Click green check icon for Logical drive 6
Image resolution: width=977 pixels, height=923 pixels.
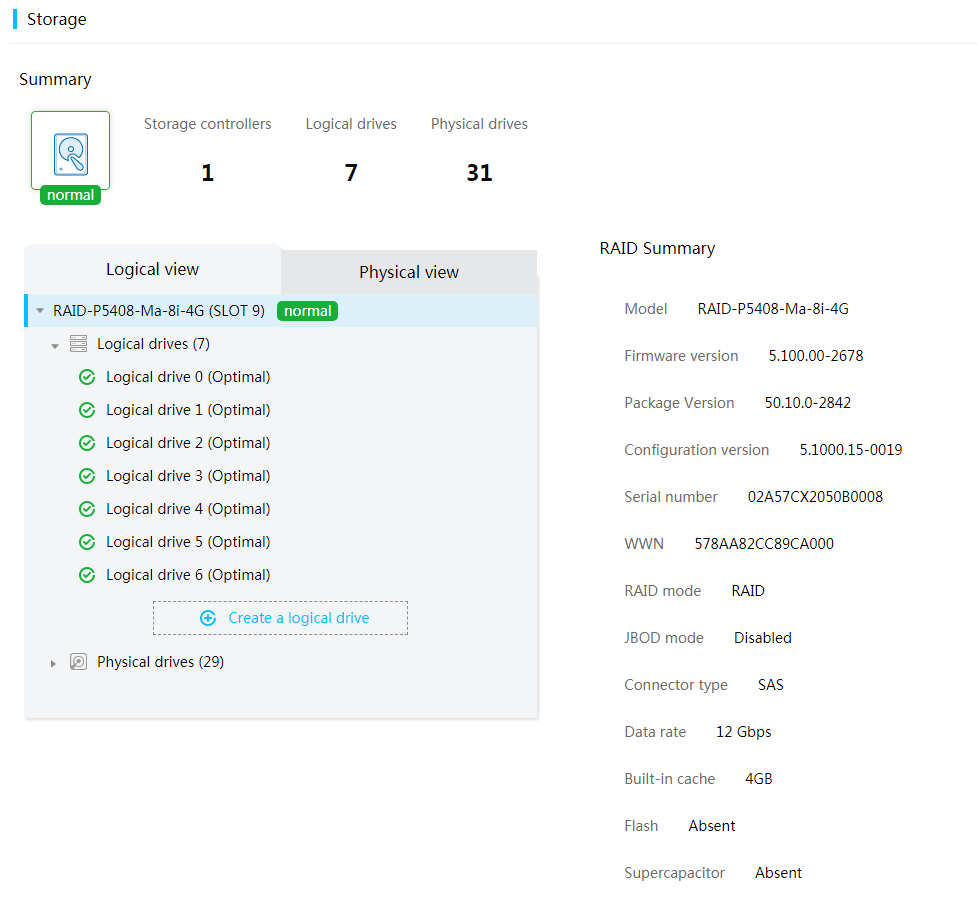pos(87,575)
